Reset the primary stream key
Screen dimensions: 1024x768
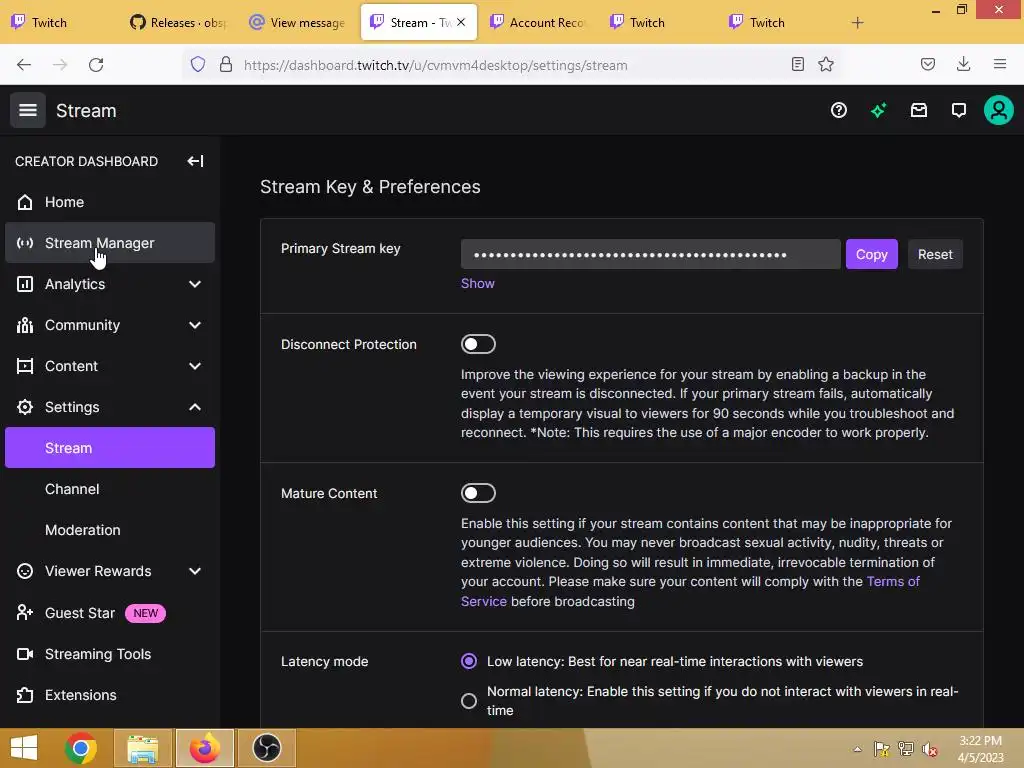click(x=935, y=254)
